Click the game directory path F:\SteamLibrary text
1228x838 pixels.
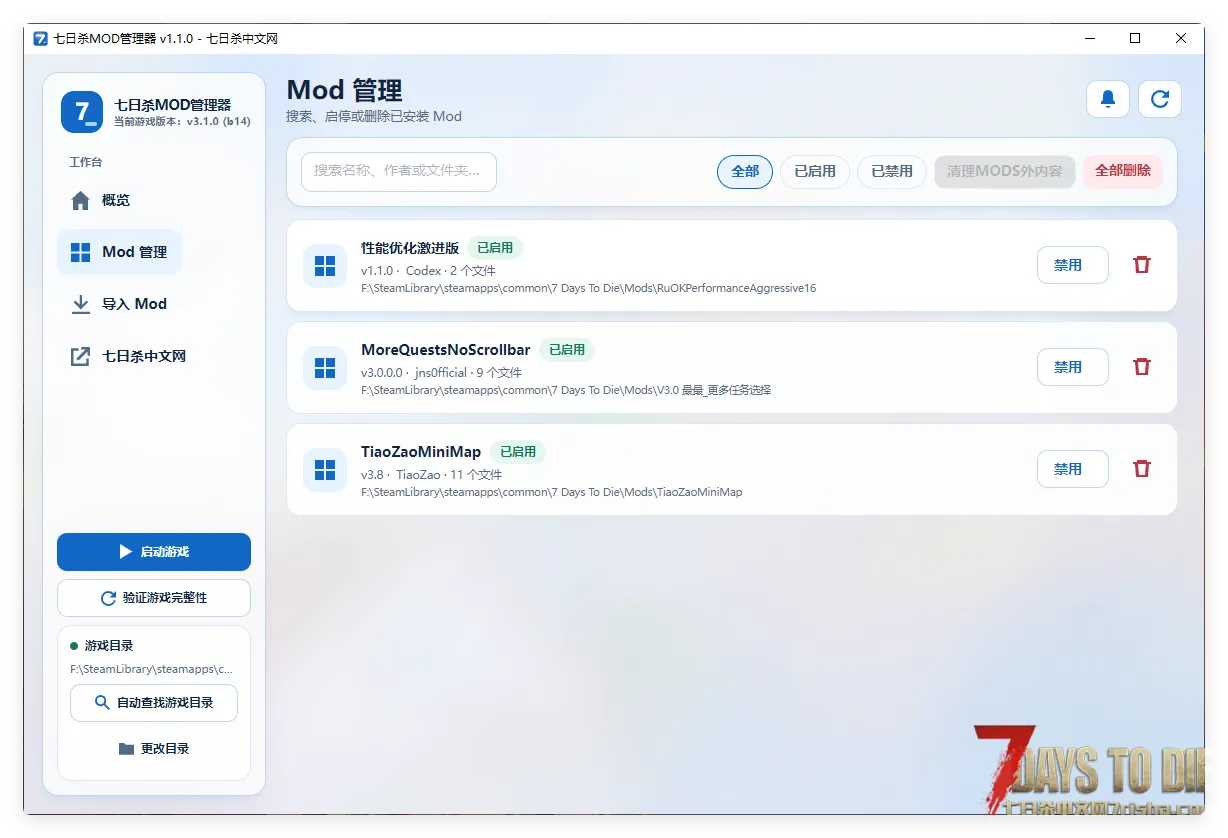pyautogui.click(x=152, y=670)
